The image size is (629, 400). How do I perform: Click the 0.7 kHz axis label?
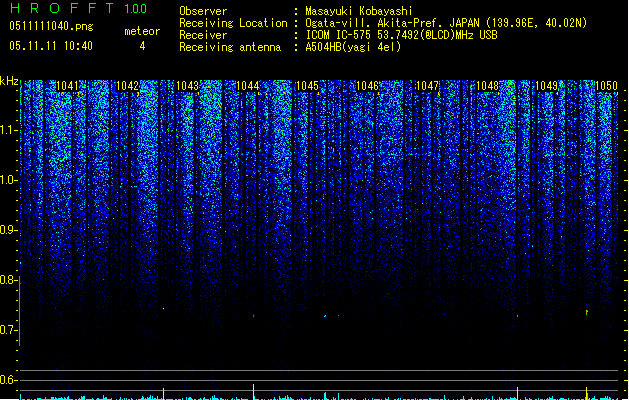coord(8,330)
